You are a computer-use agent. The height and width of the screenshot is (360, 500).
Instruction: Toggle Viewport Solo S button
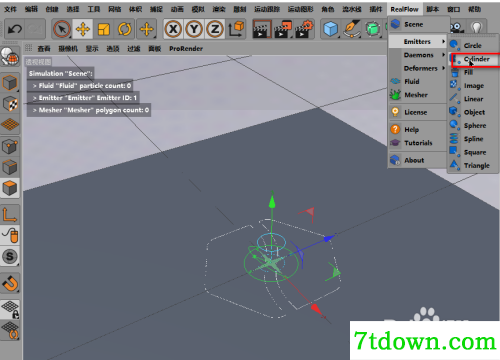(x=10, y=257)
